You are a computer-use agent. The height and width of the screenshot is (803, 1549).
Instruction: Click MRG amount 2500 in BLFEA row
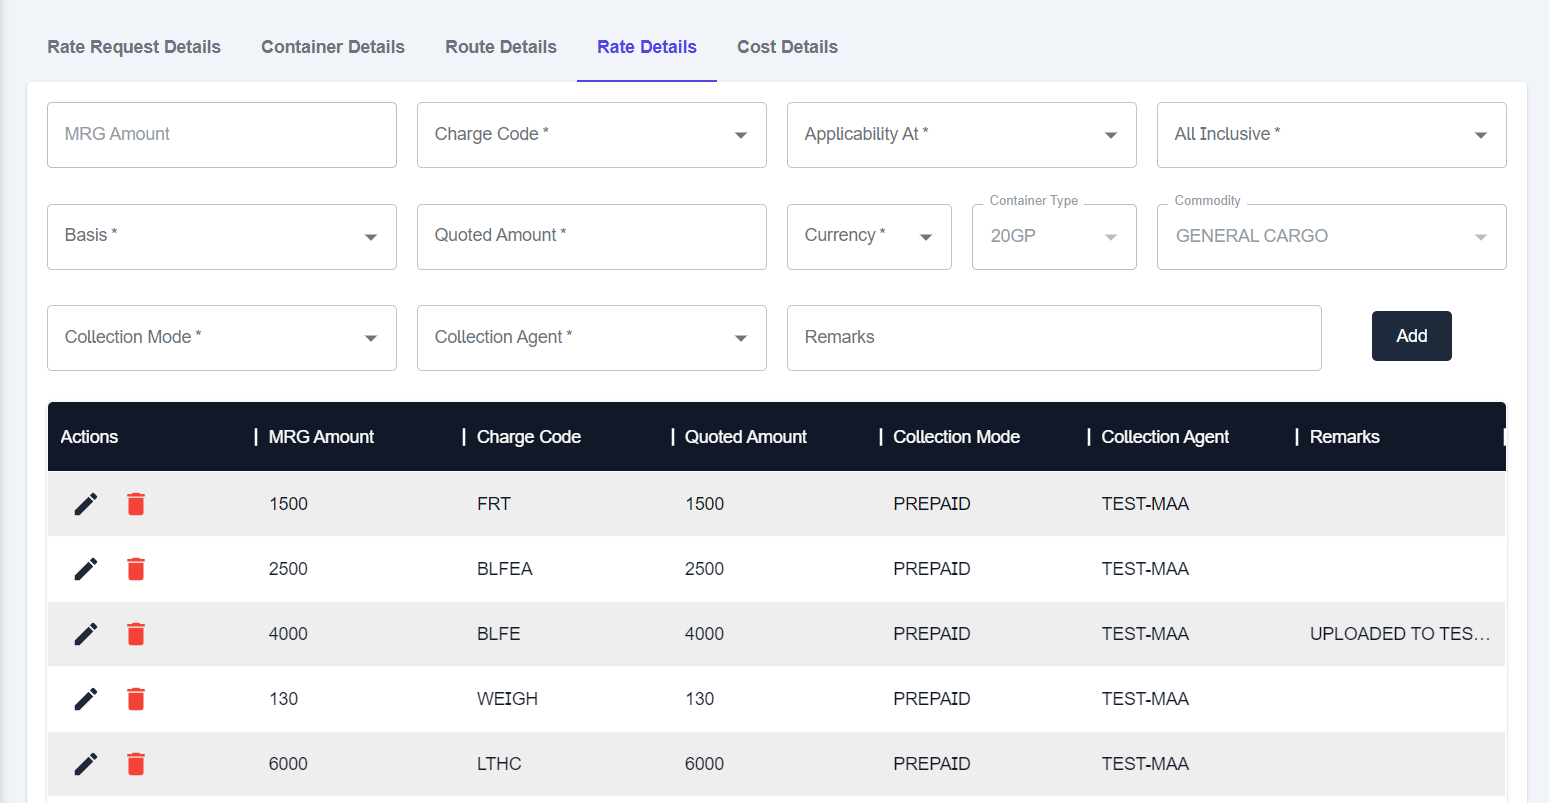(288, 569)
